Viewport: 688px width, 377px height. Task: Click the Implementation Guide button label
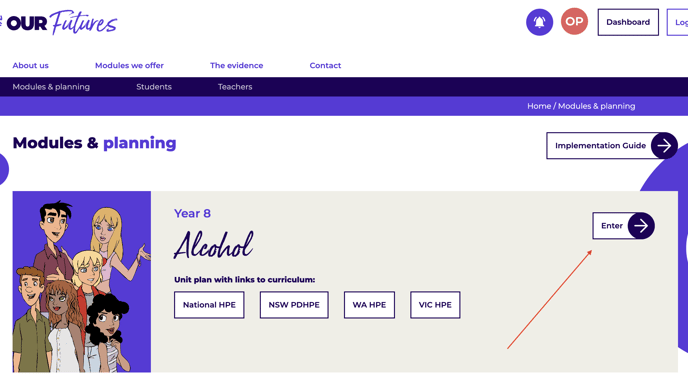600,145
